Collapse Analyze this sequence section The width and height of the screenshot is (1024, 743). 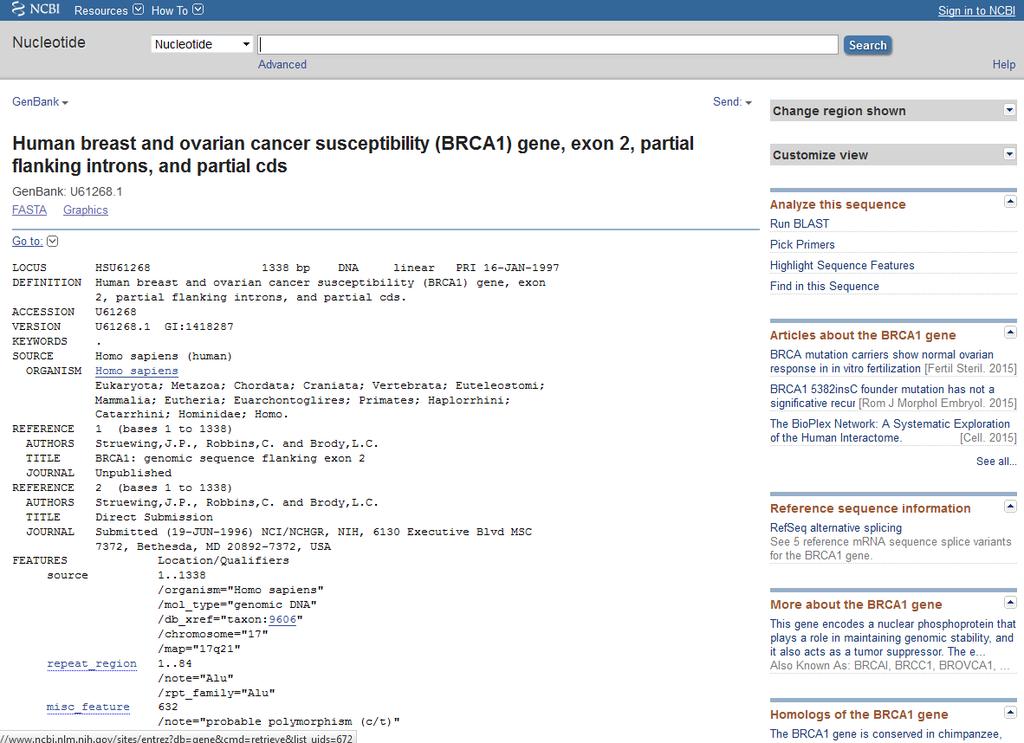1010,202
